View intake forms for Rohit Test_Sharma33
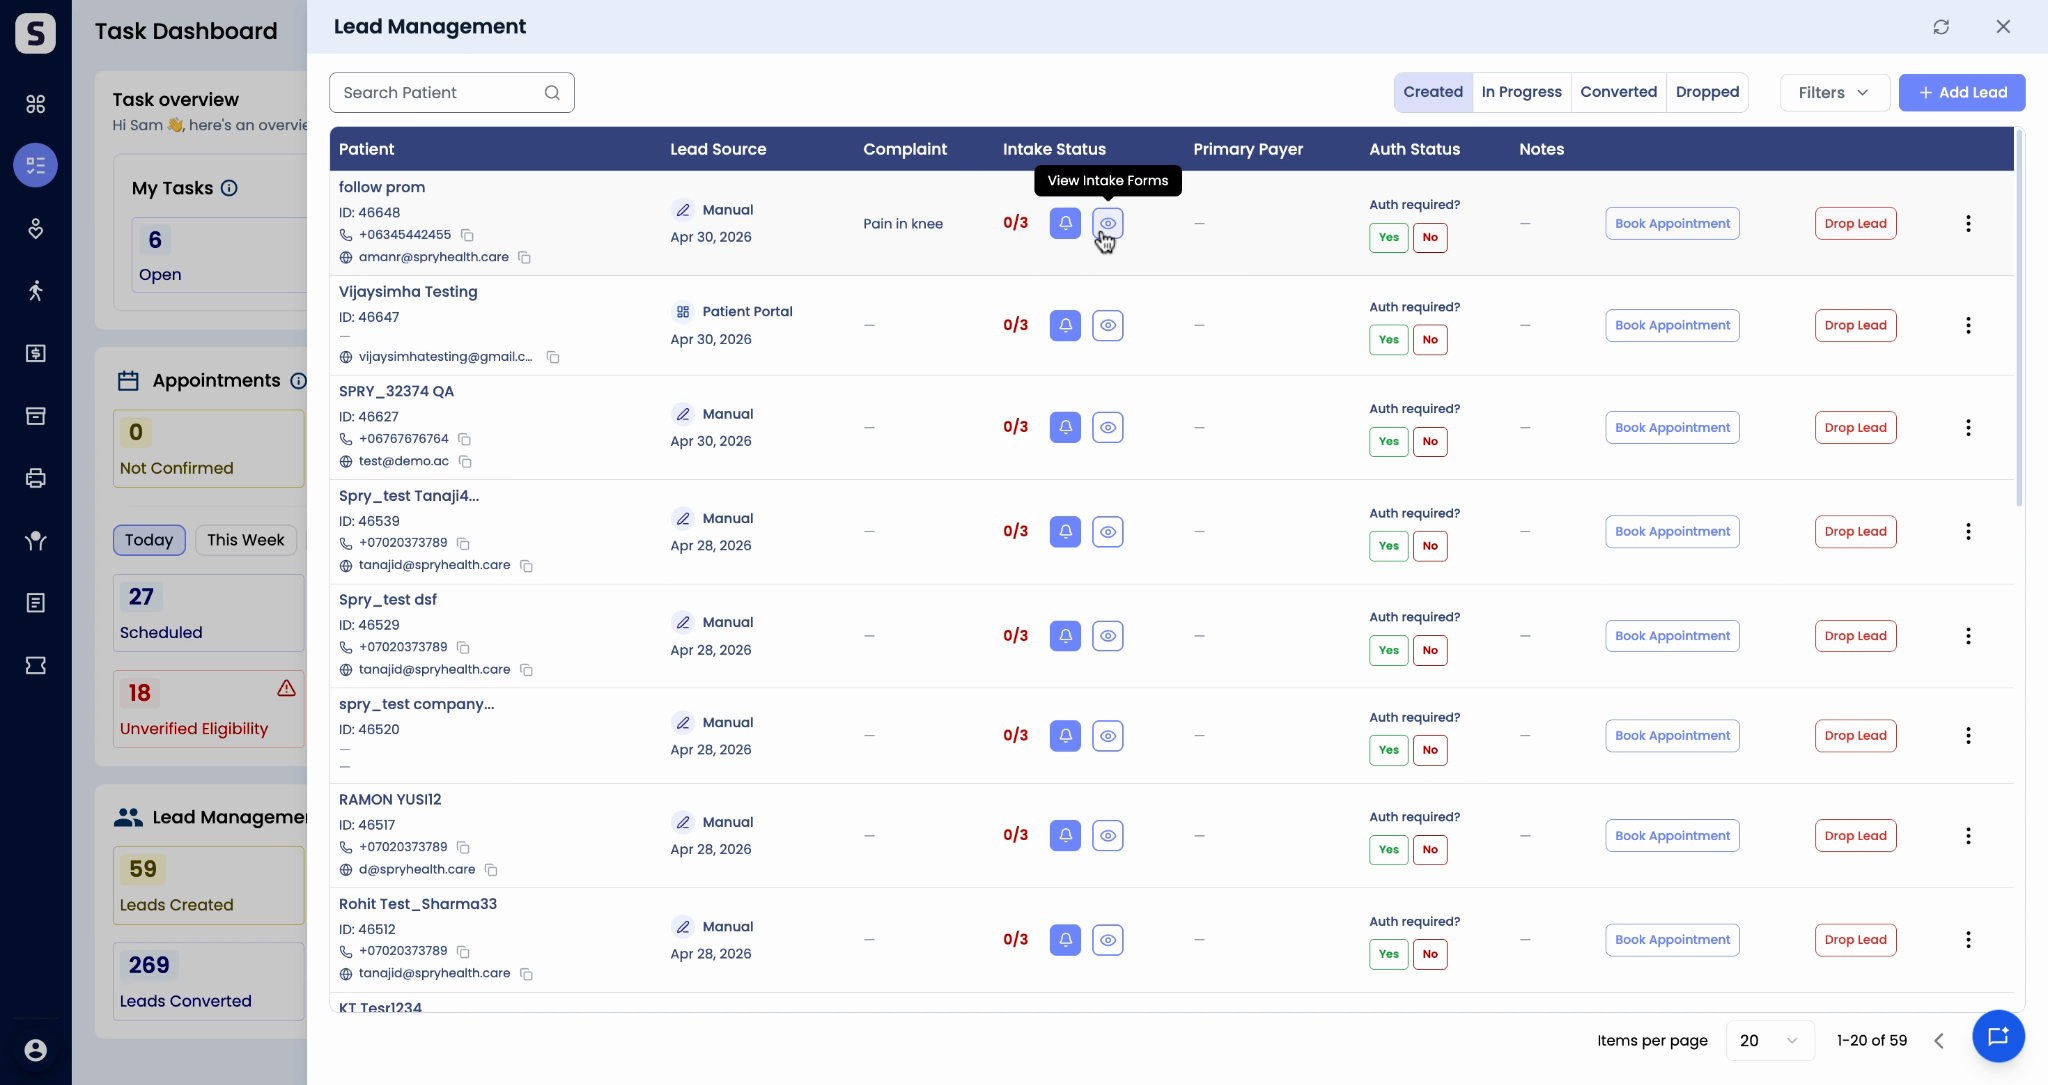 (1107, 940)
